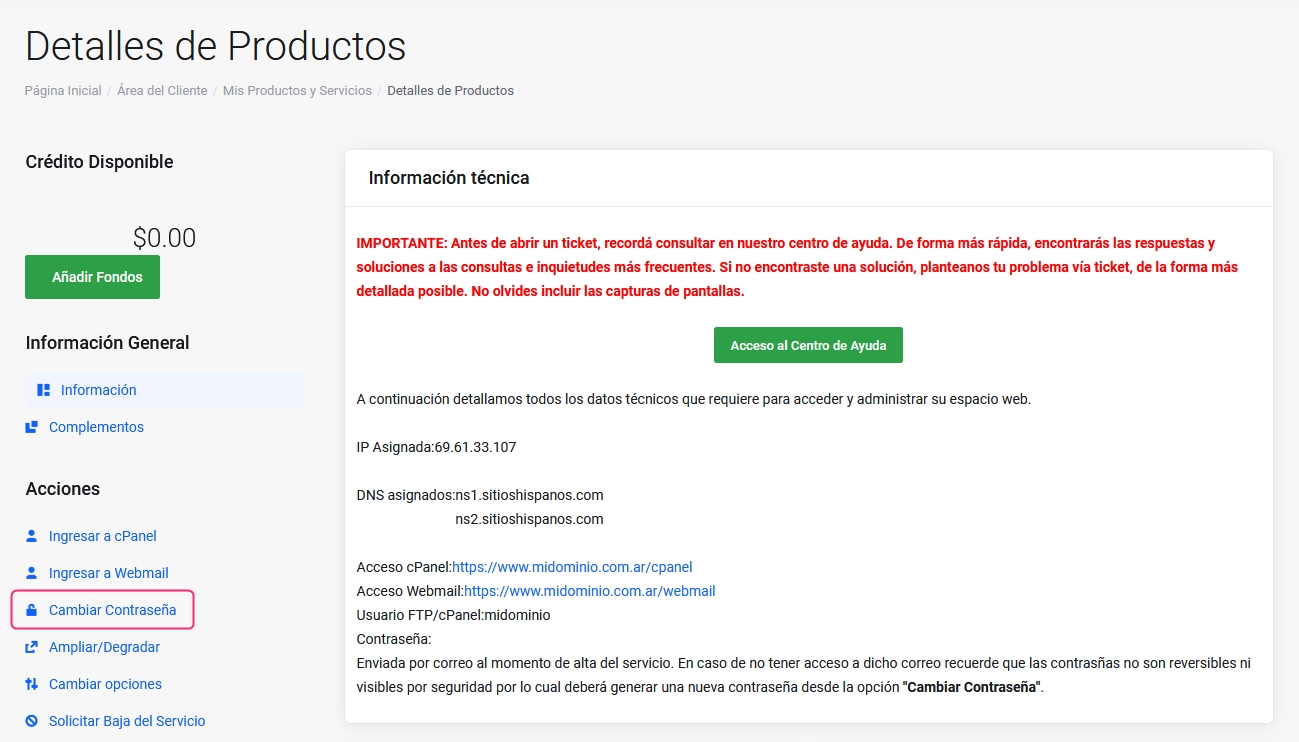The image size is (1299, 742).
Task: Click the Ampliar/Degradar action link
Action: pos(104,647)
